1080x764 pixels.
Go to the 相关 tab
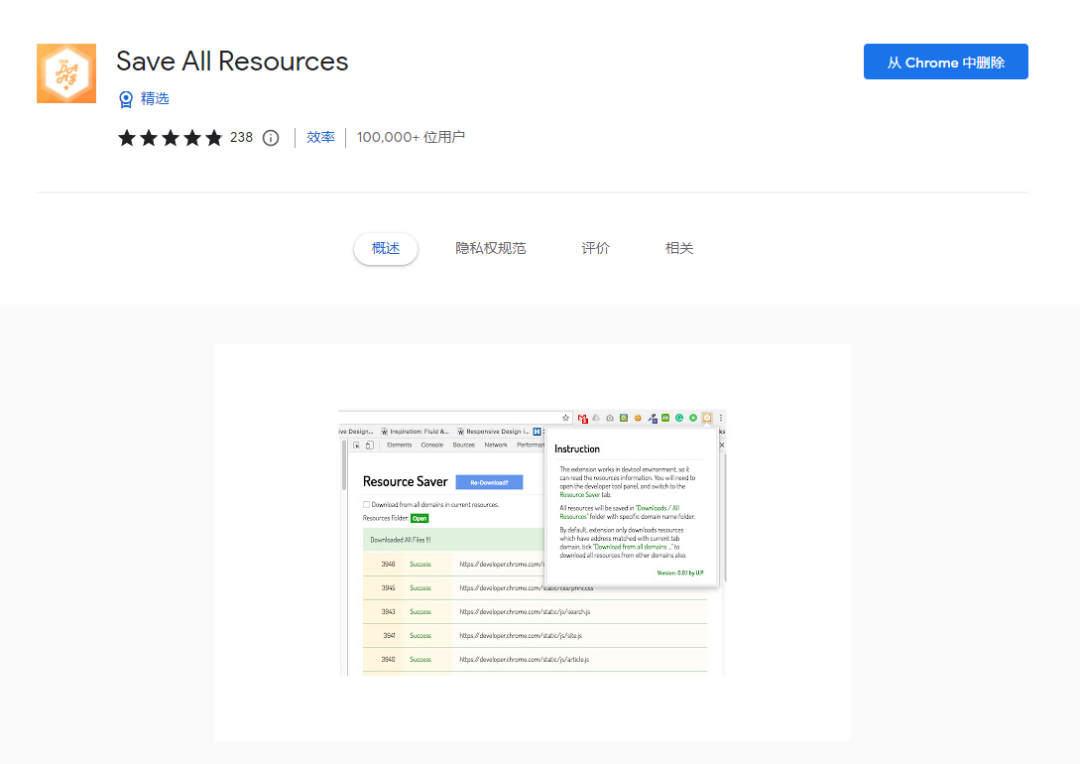[x=679, y=248]
